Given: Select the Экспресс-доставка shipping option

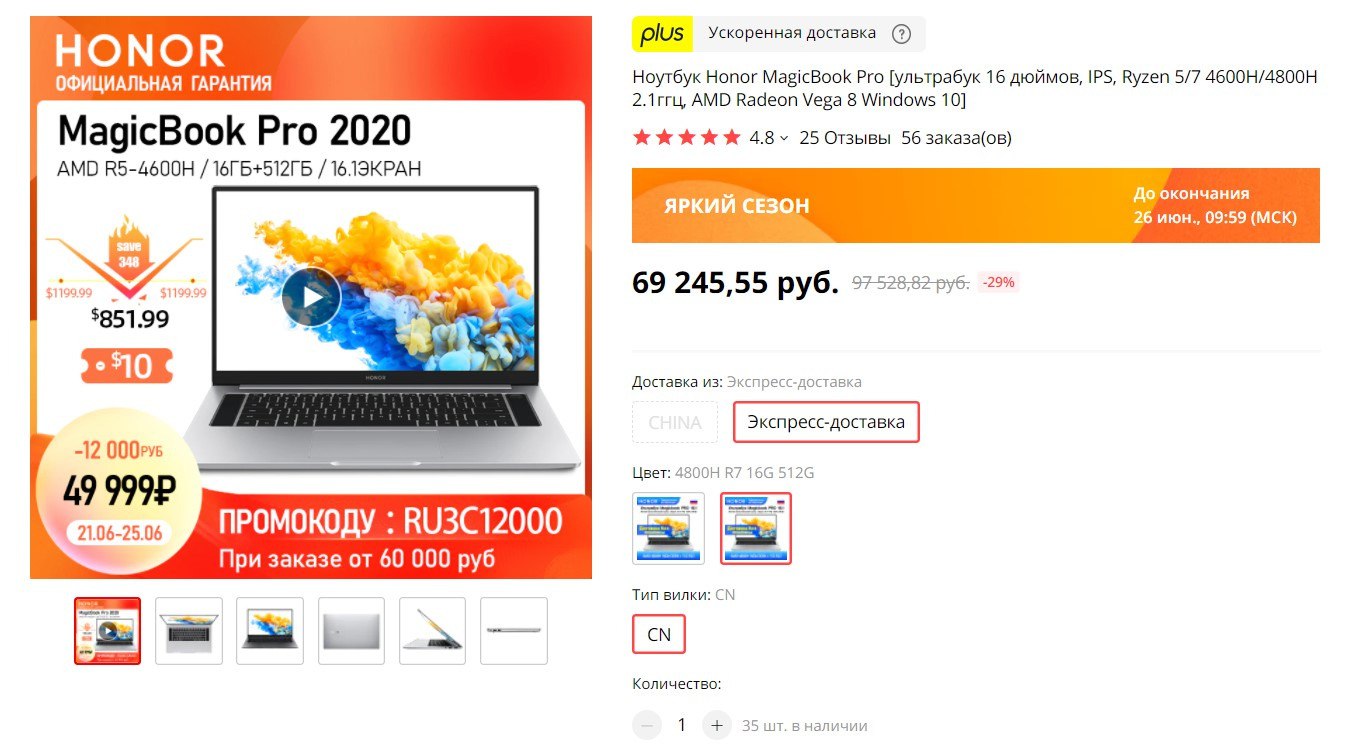Looking at the screenshot, I should click(x=826, y=422).
